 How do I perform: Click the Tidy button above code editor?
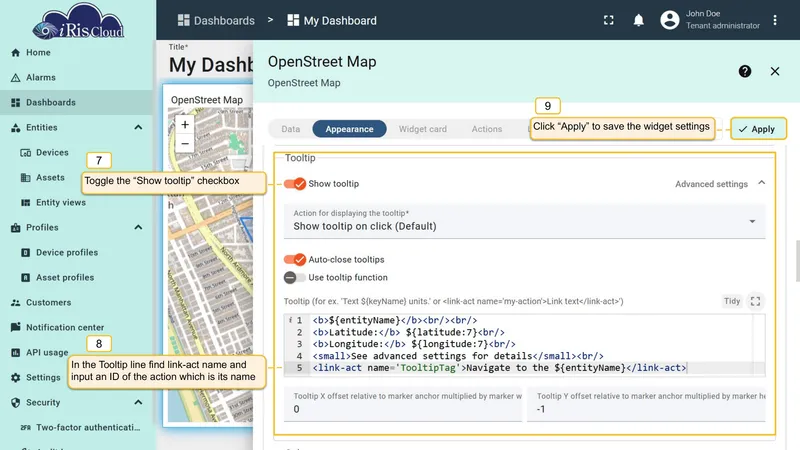[x=732, y=301]
